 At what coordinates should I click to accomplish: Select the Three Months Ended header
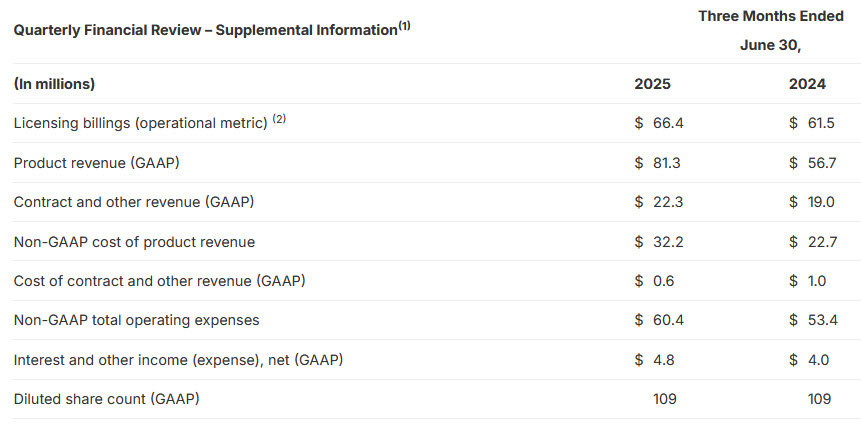(770, 16)
